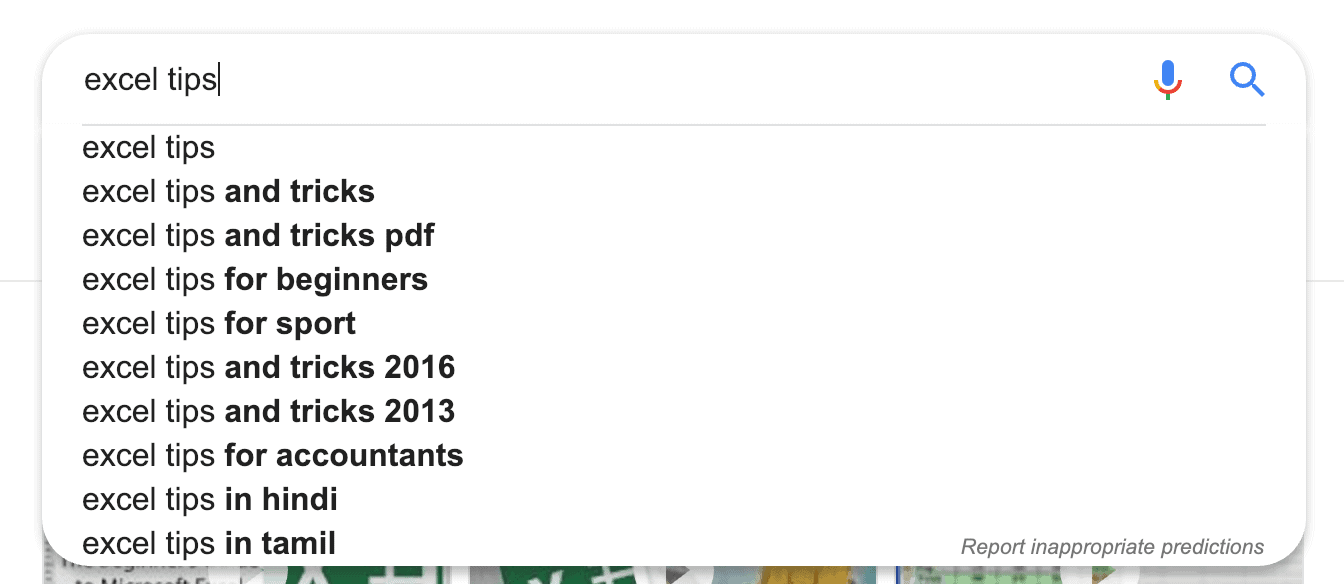Open the 'Report inappropriate predictions' link
Viewport: 1344px width, 584px height.
(x=1112, y=547)
